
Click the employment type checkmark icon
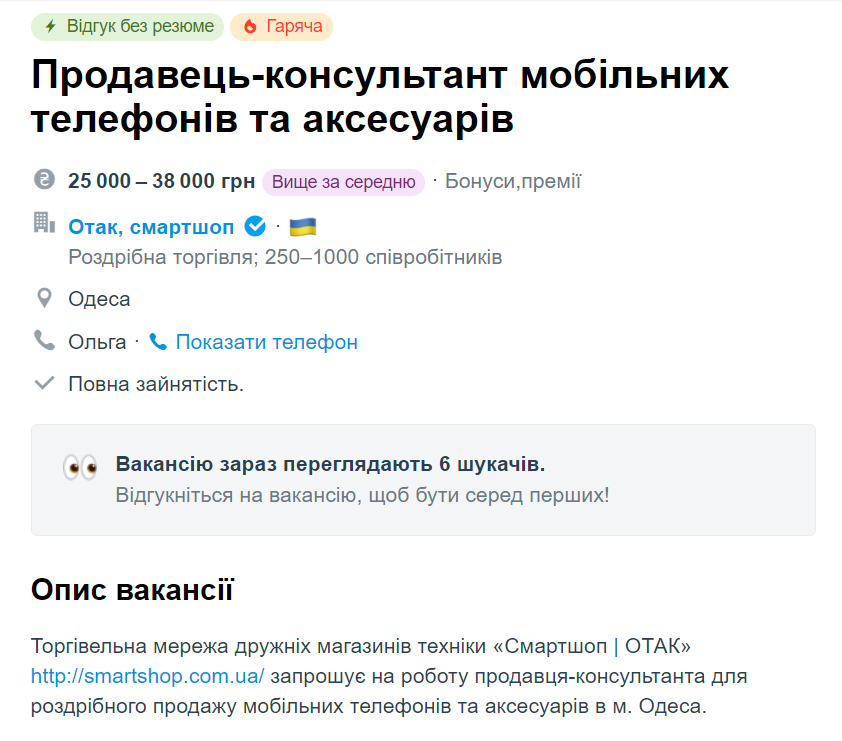coord(44,383)
